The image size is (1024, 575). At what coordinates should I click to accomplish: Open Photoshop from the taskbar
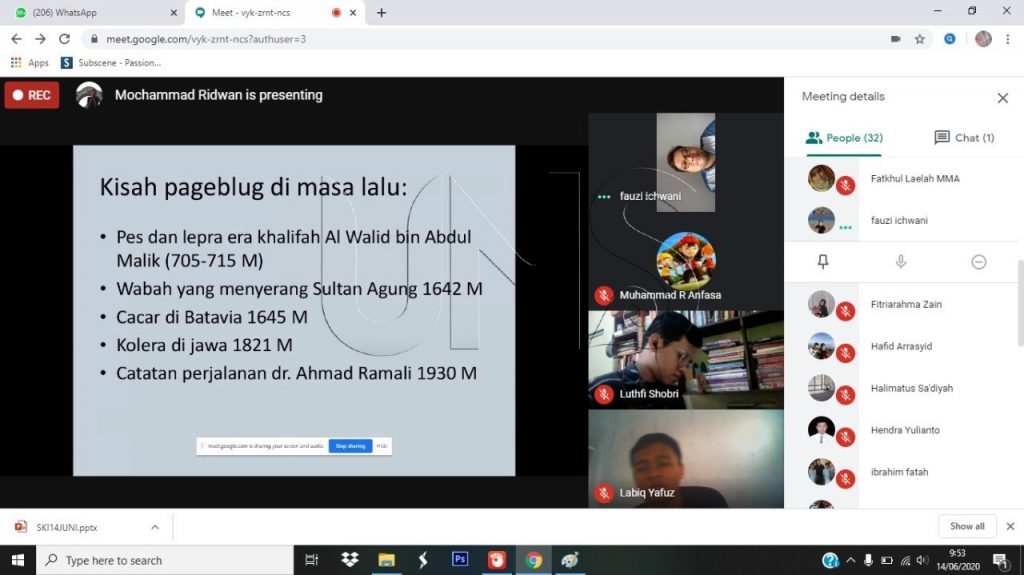(x=460, y=559)
